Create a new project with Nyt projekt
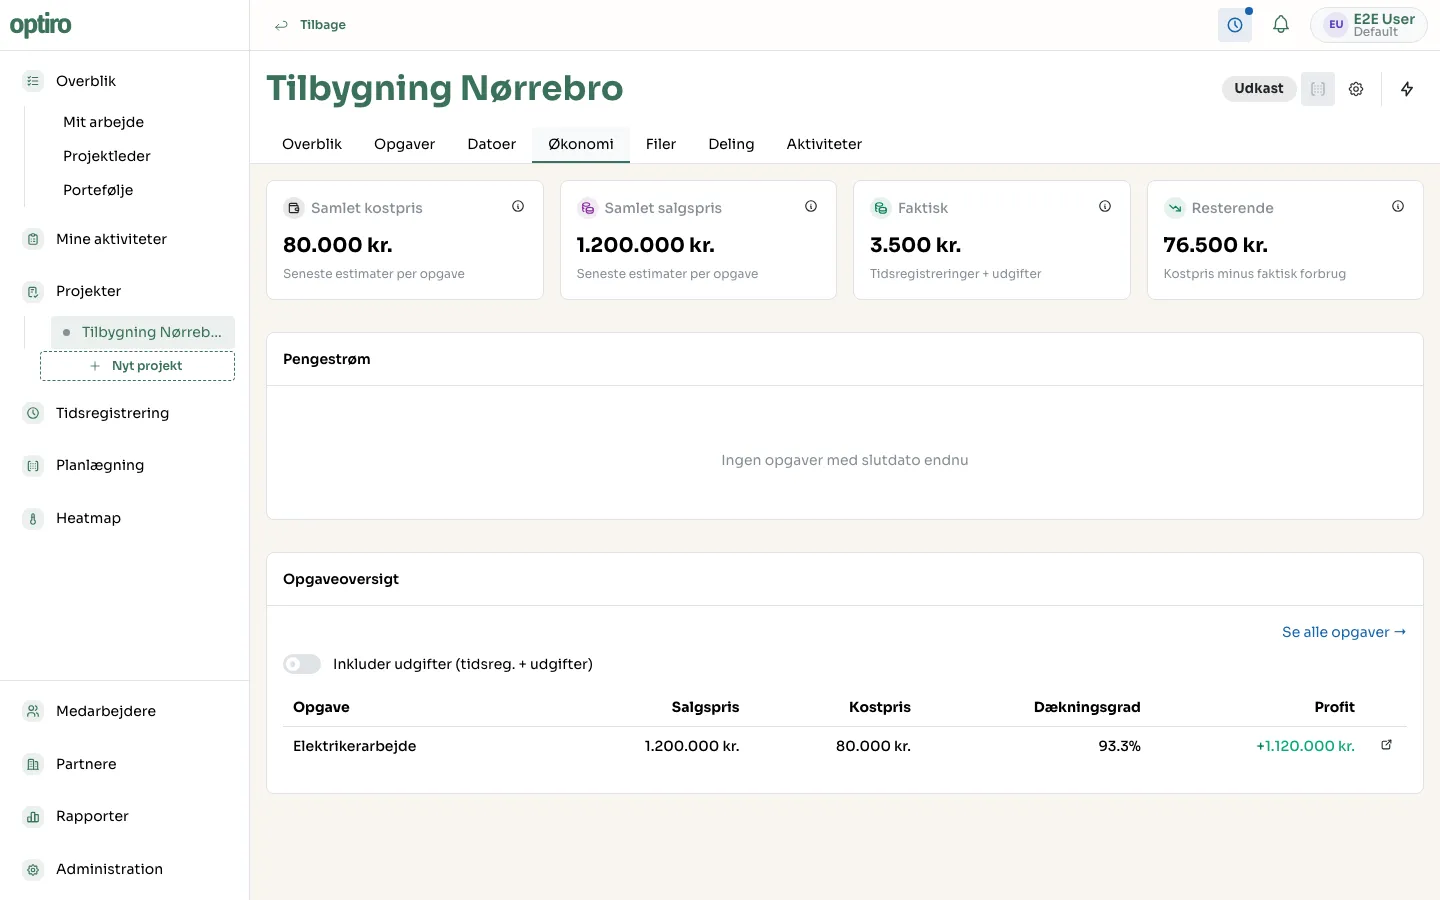 tap(137, 366)
